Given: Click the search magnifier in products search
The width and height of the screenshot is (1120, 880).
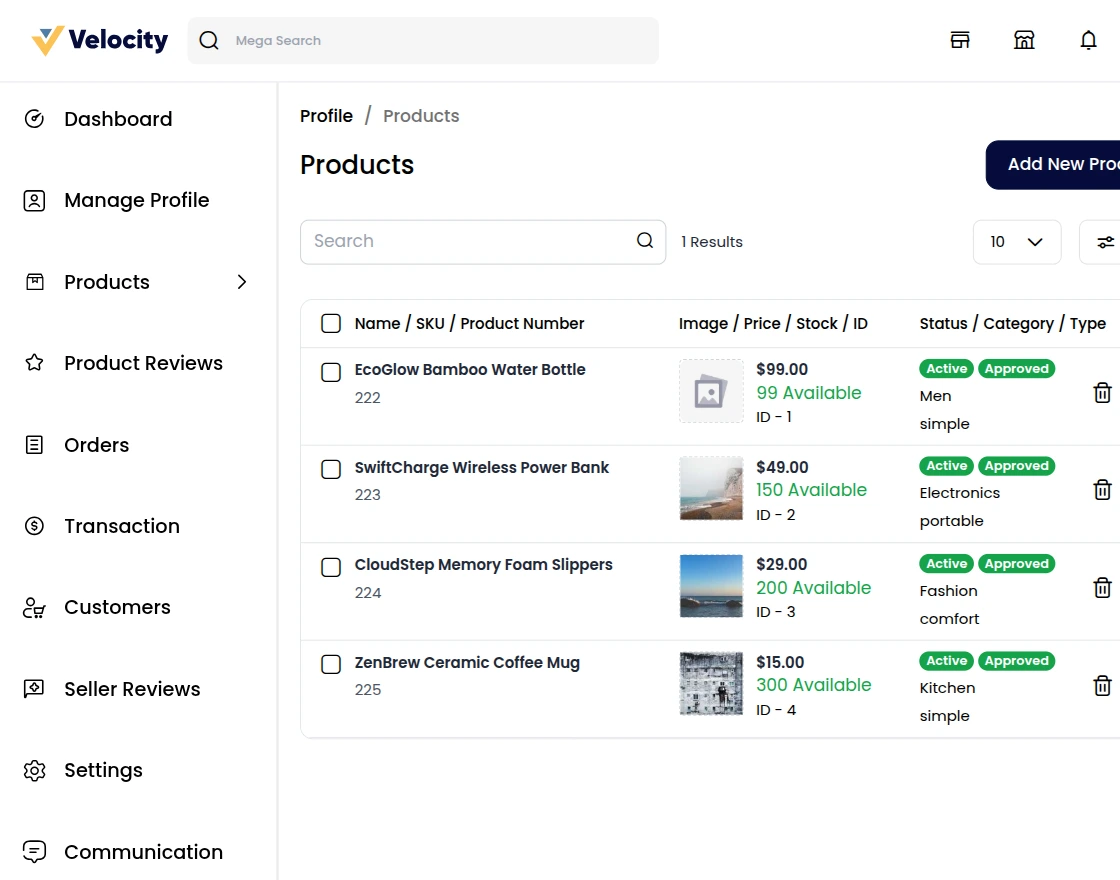Looking at the screenshot, I should point(645,241).
